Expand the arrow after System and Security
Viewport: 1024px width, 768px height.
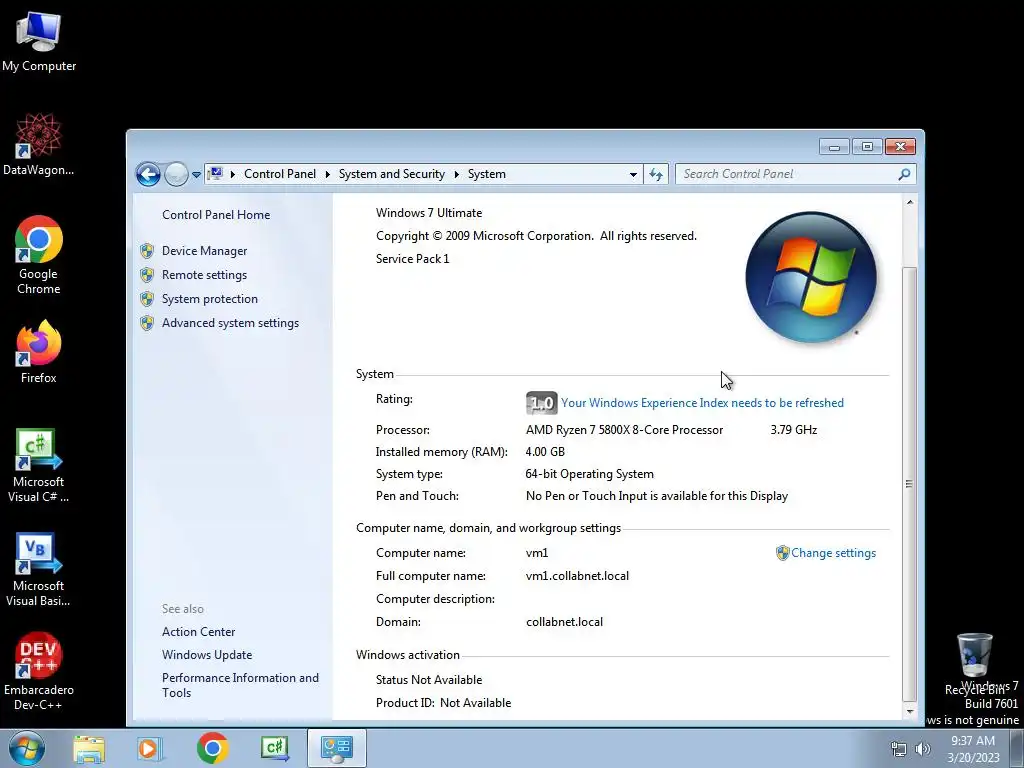[x=456, y=174]
